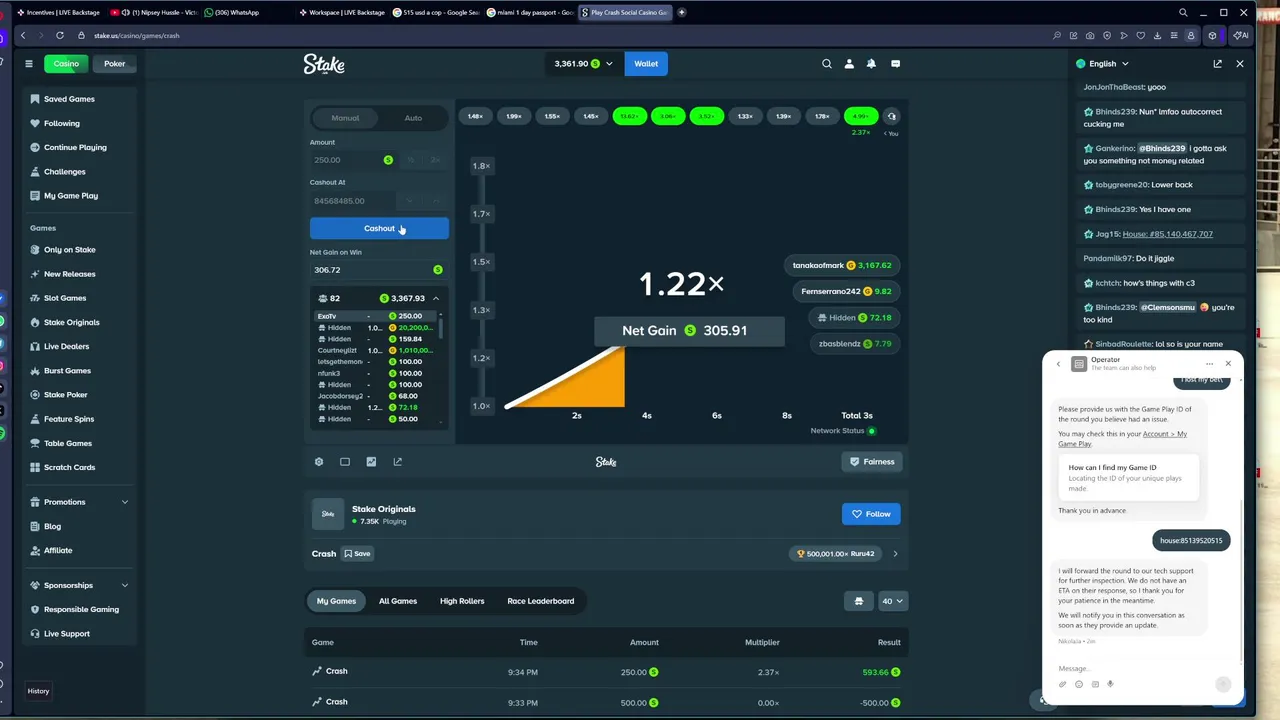Pop out the chat panel
Viewport: 1280px width, 720px height.
pos(1217,63)
